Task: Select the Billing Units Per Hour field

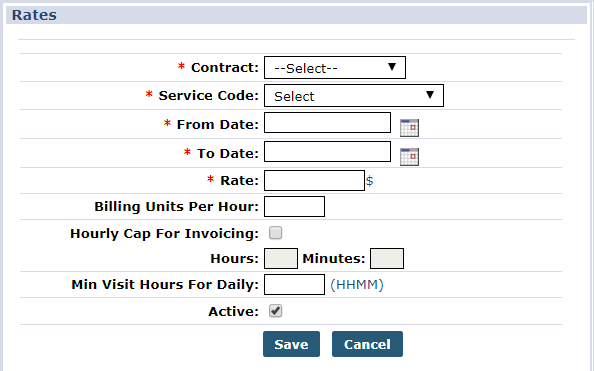Action: pyautogui.click(x=294, y=207)
